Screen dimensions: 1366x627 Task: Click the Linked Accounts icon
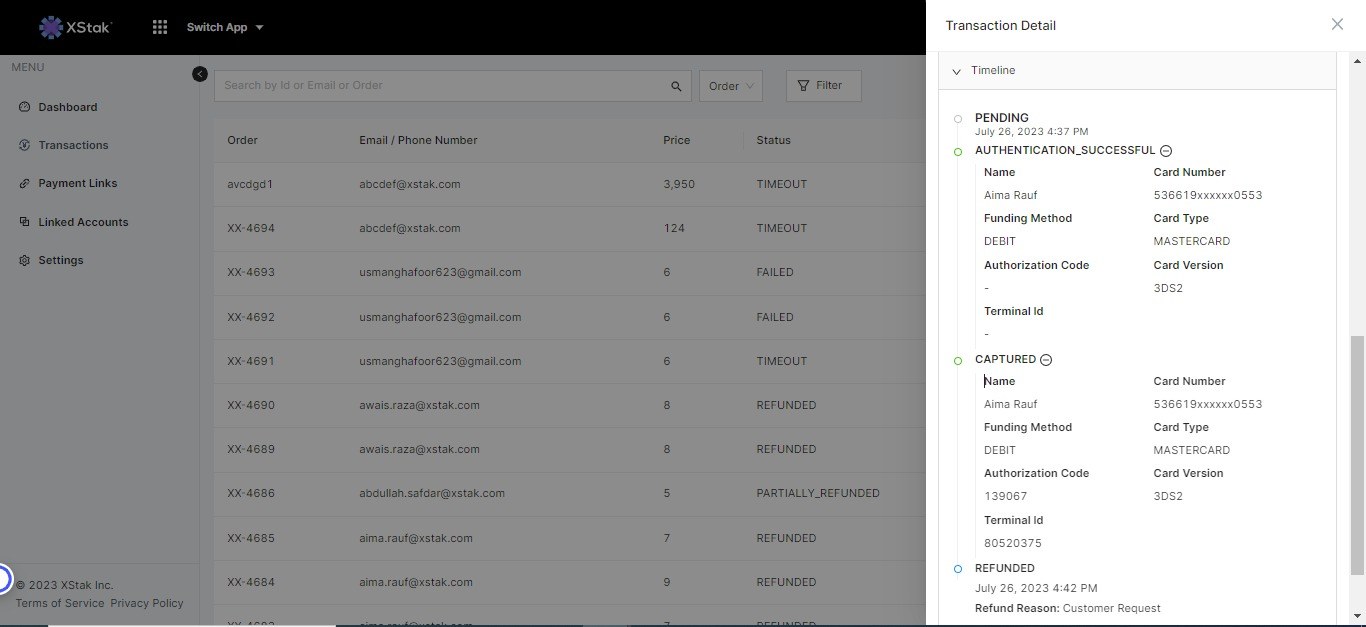(x=25, y=222)
